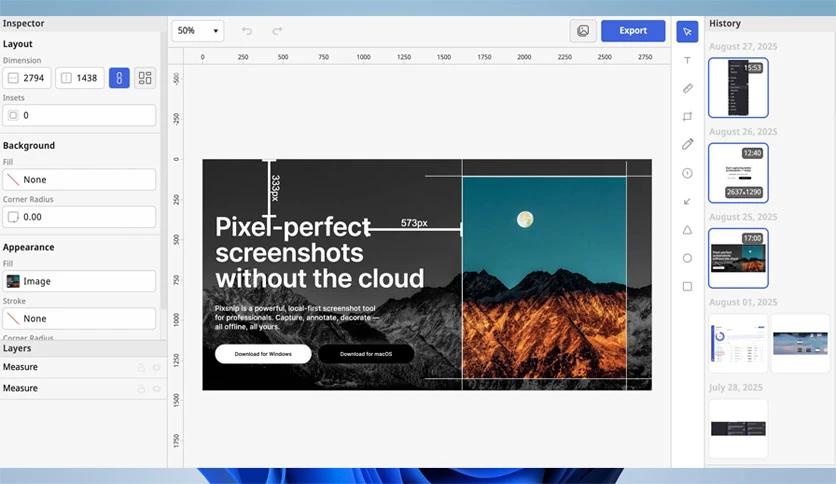Screen dimensions: 836x484
Task: Click the 2637x1290 size badge on thumbnail
Action: (x=744, y=192)
